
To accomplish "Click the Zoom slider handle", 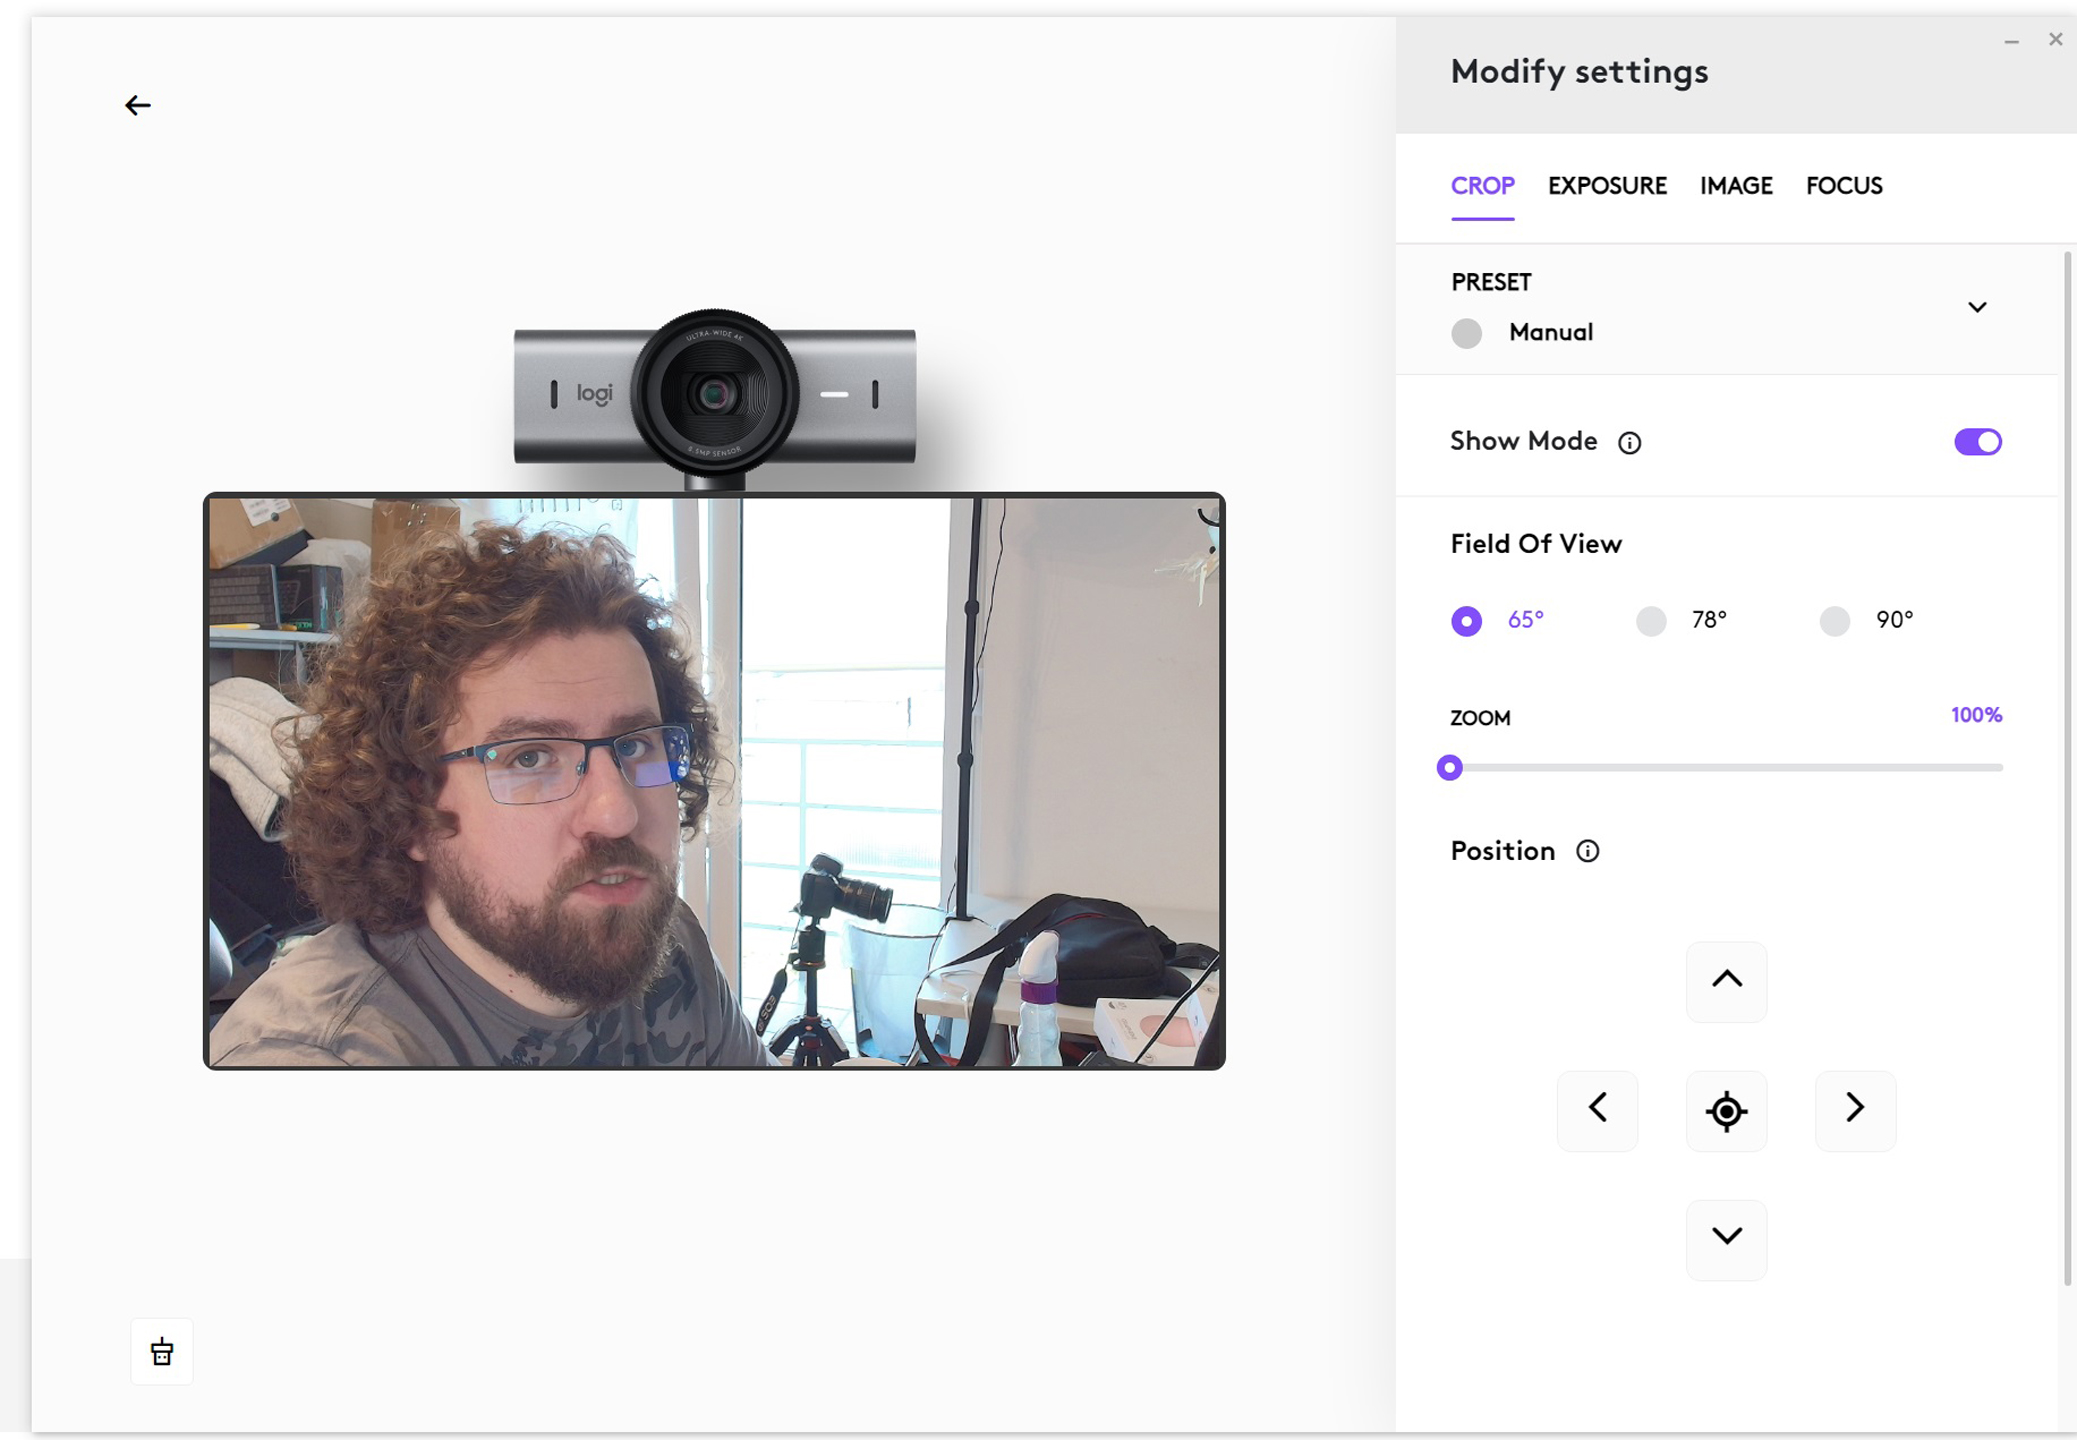I will coord(1449,768).
